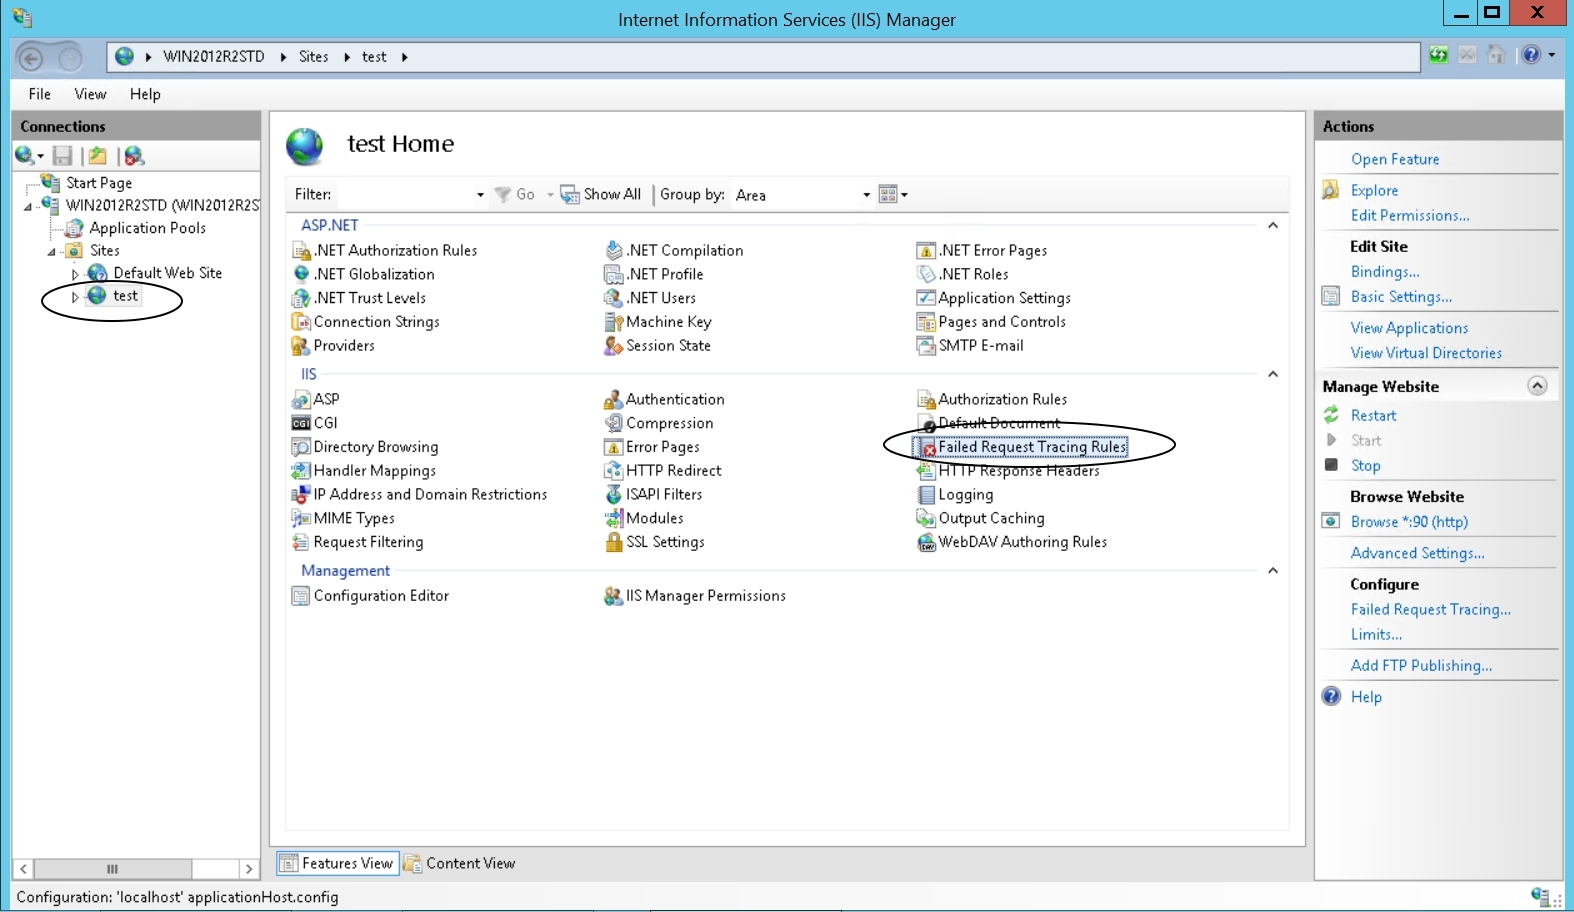Open the IIS Manager Permissions icon
This screenshot has width=1574, height=912.
pos(614,596)
